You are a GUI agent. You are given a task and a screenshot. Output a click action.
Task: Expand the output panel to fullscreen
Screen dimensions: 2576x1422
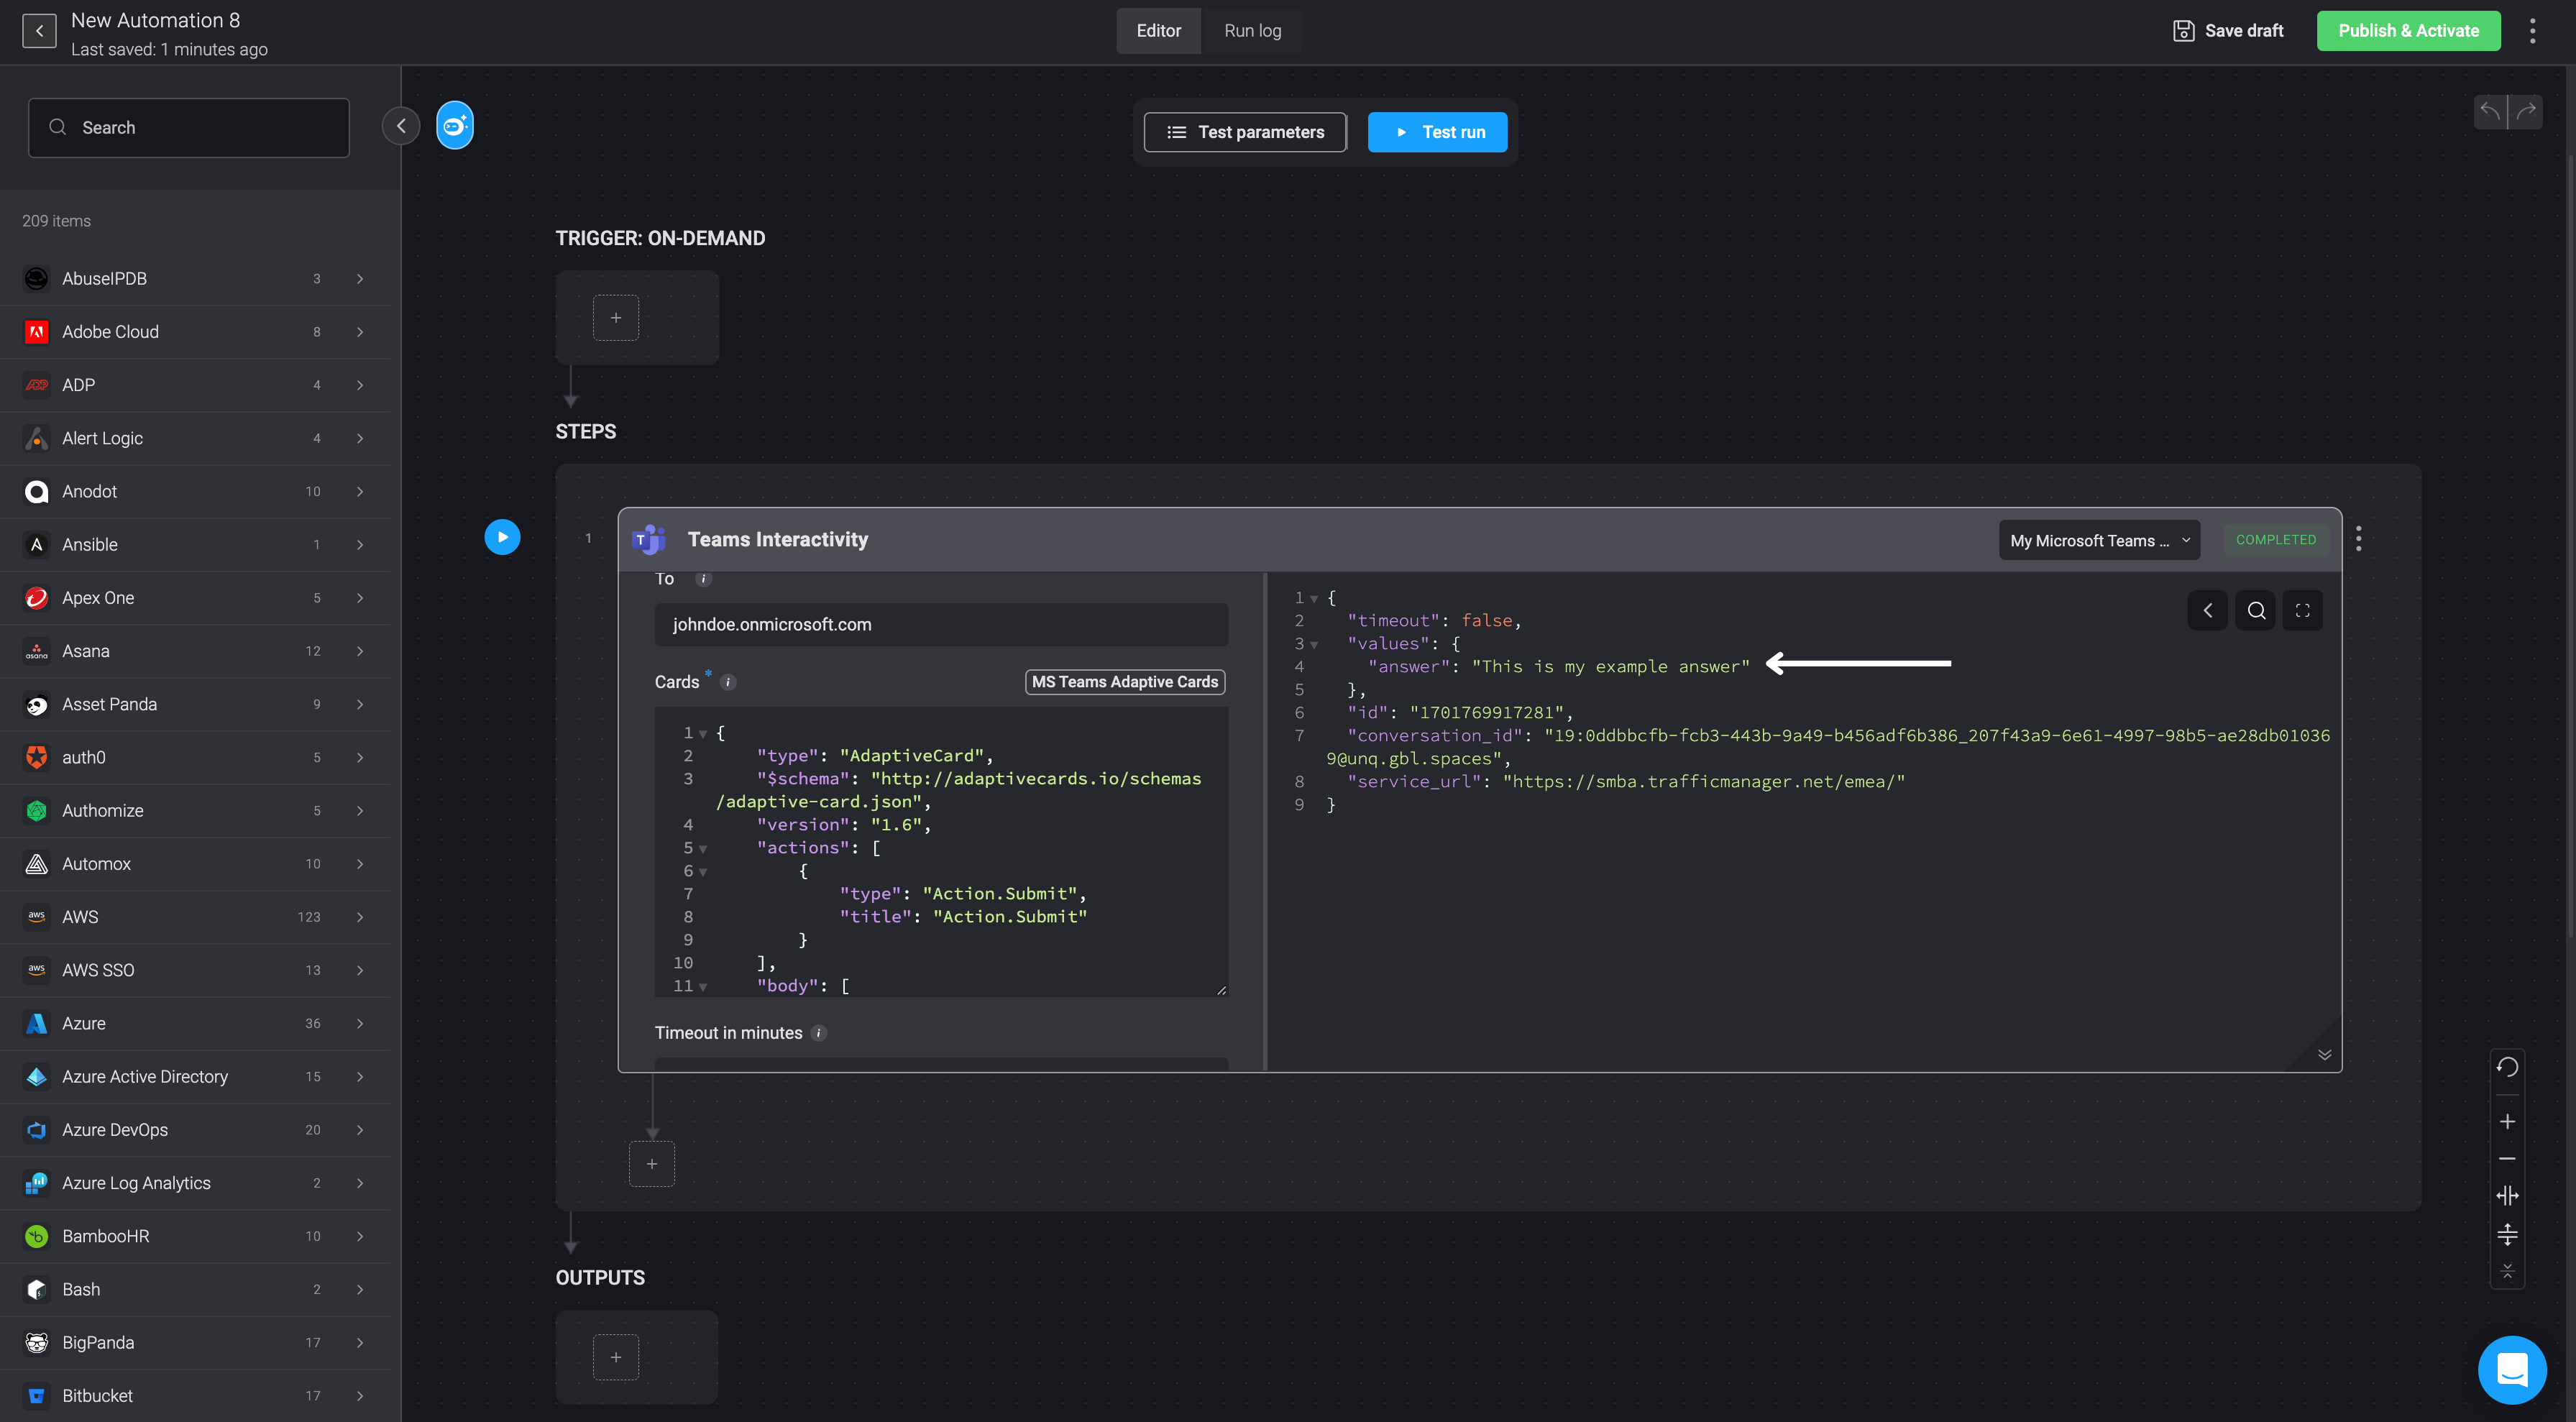[x=2303, y=610]
